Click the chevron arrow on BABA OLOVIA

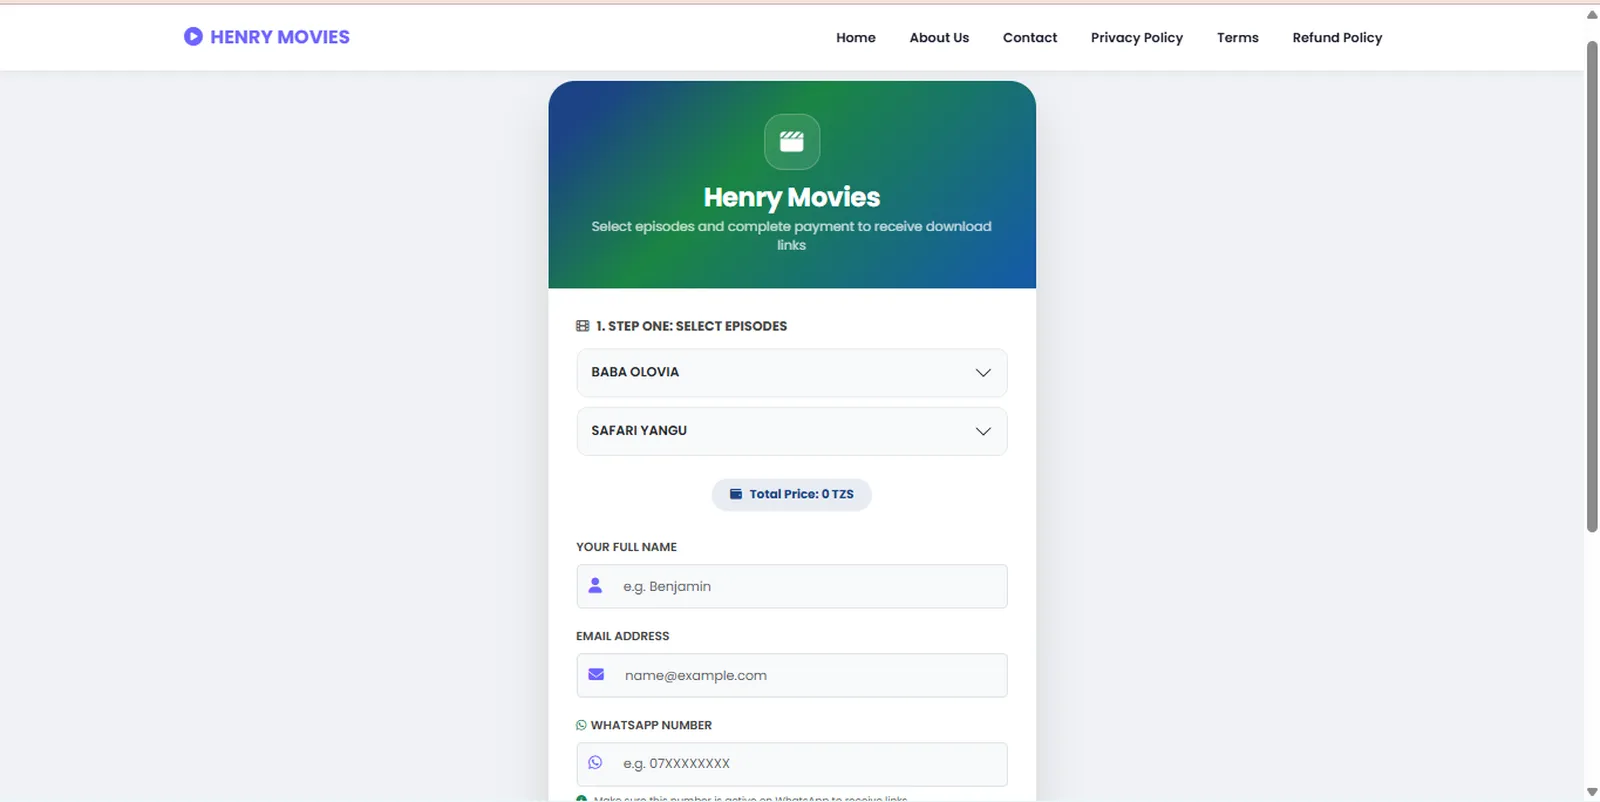[x=983, y=373]
